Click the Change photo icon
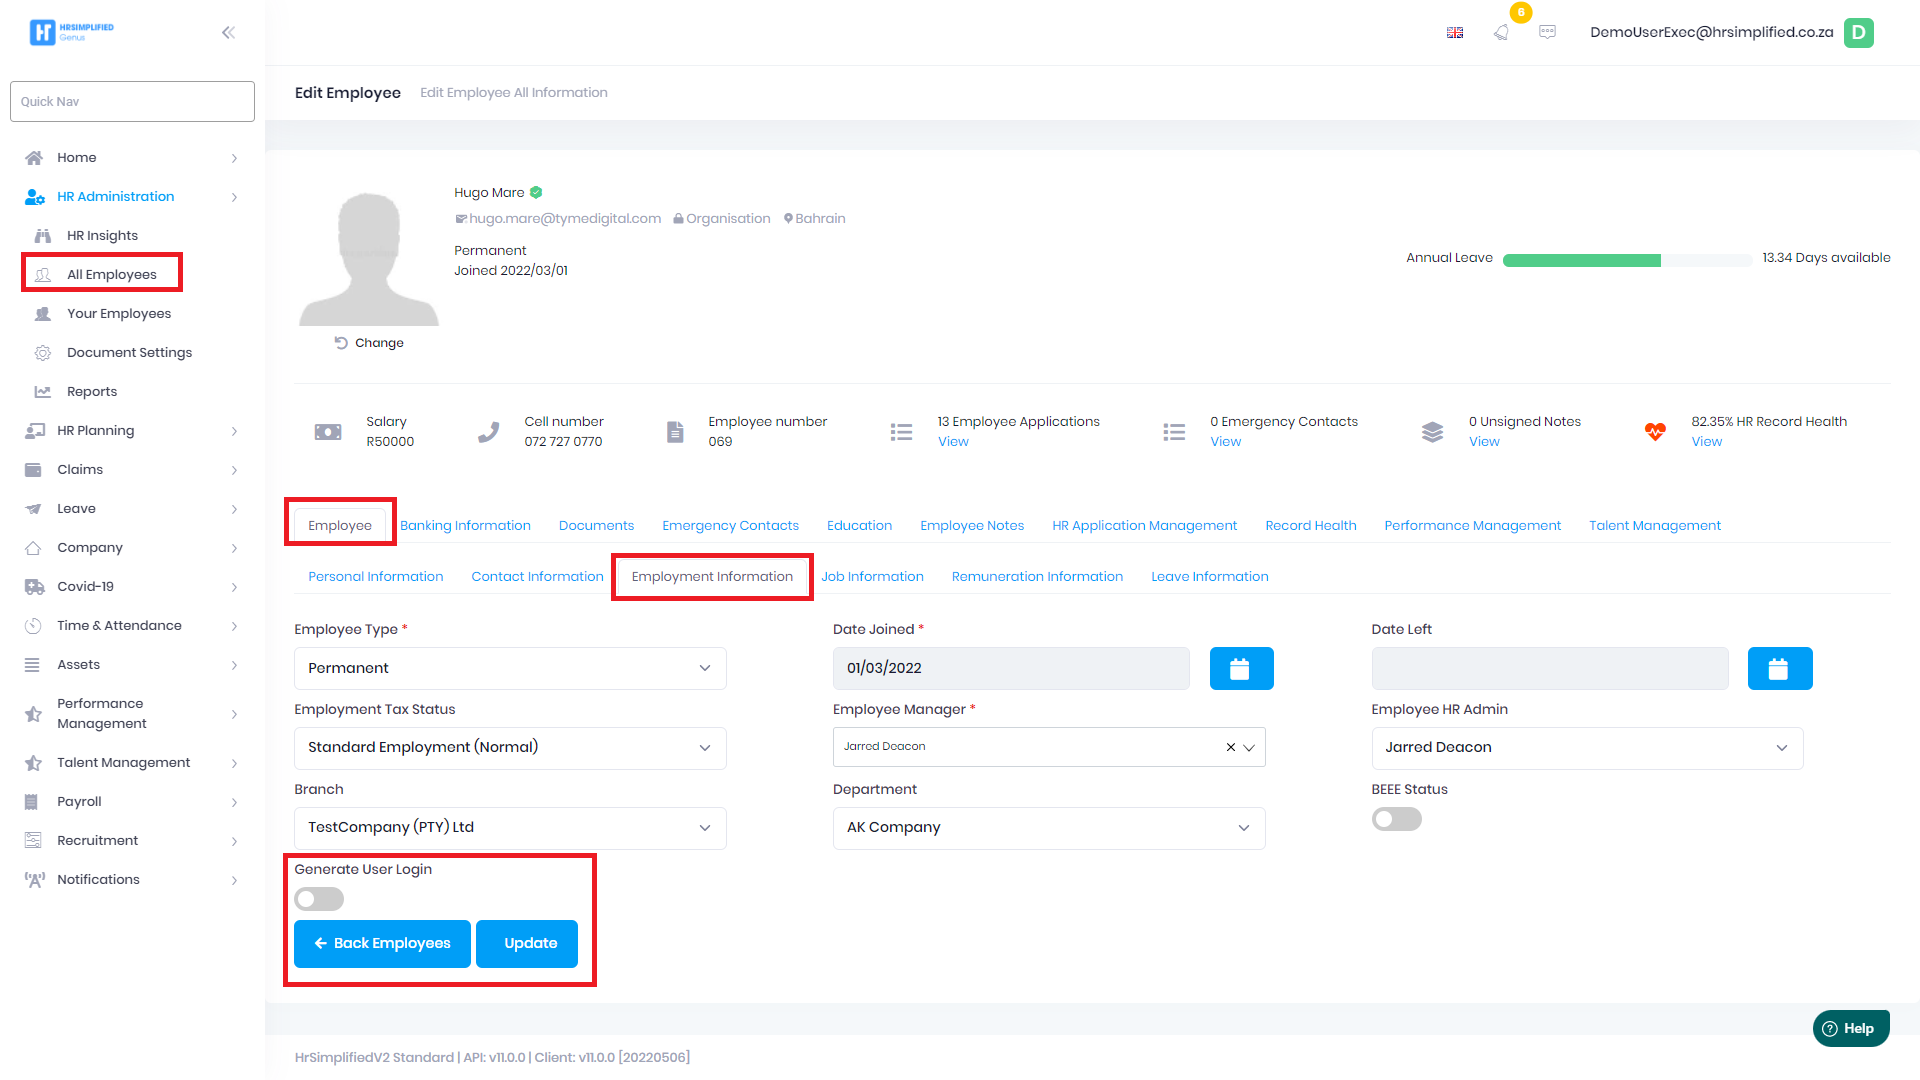 pyautogui.click(x=341, y=343)
